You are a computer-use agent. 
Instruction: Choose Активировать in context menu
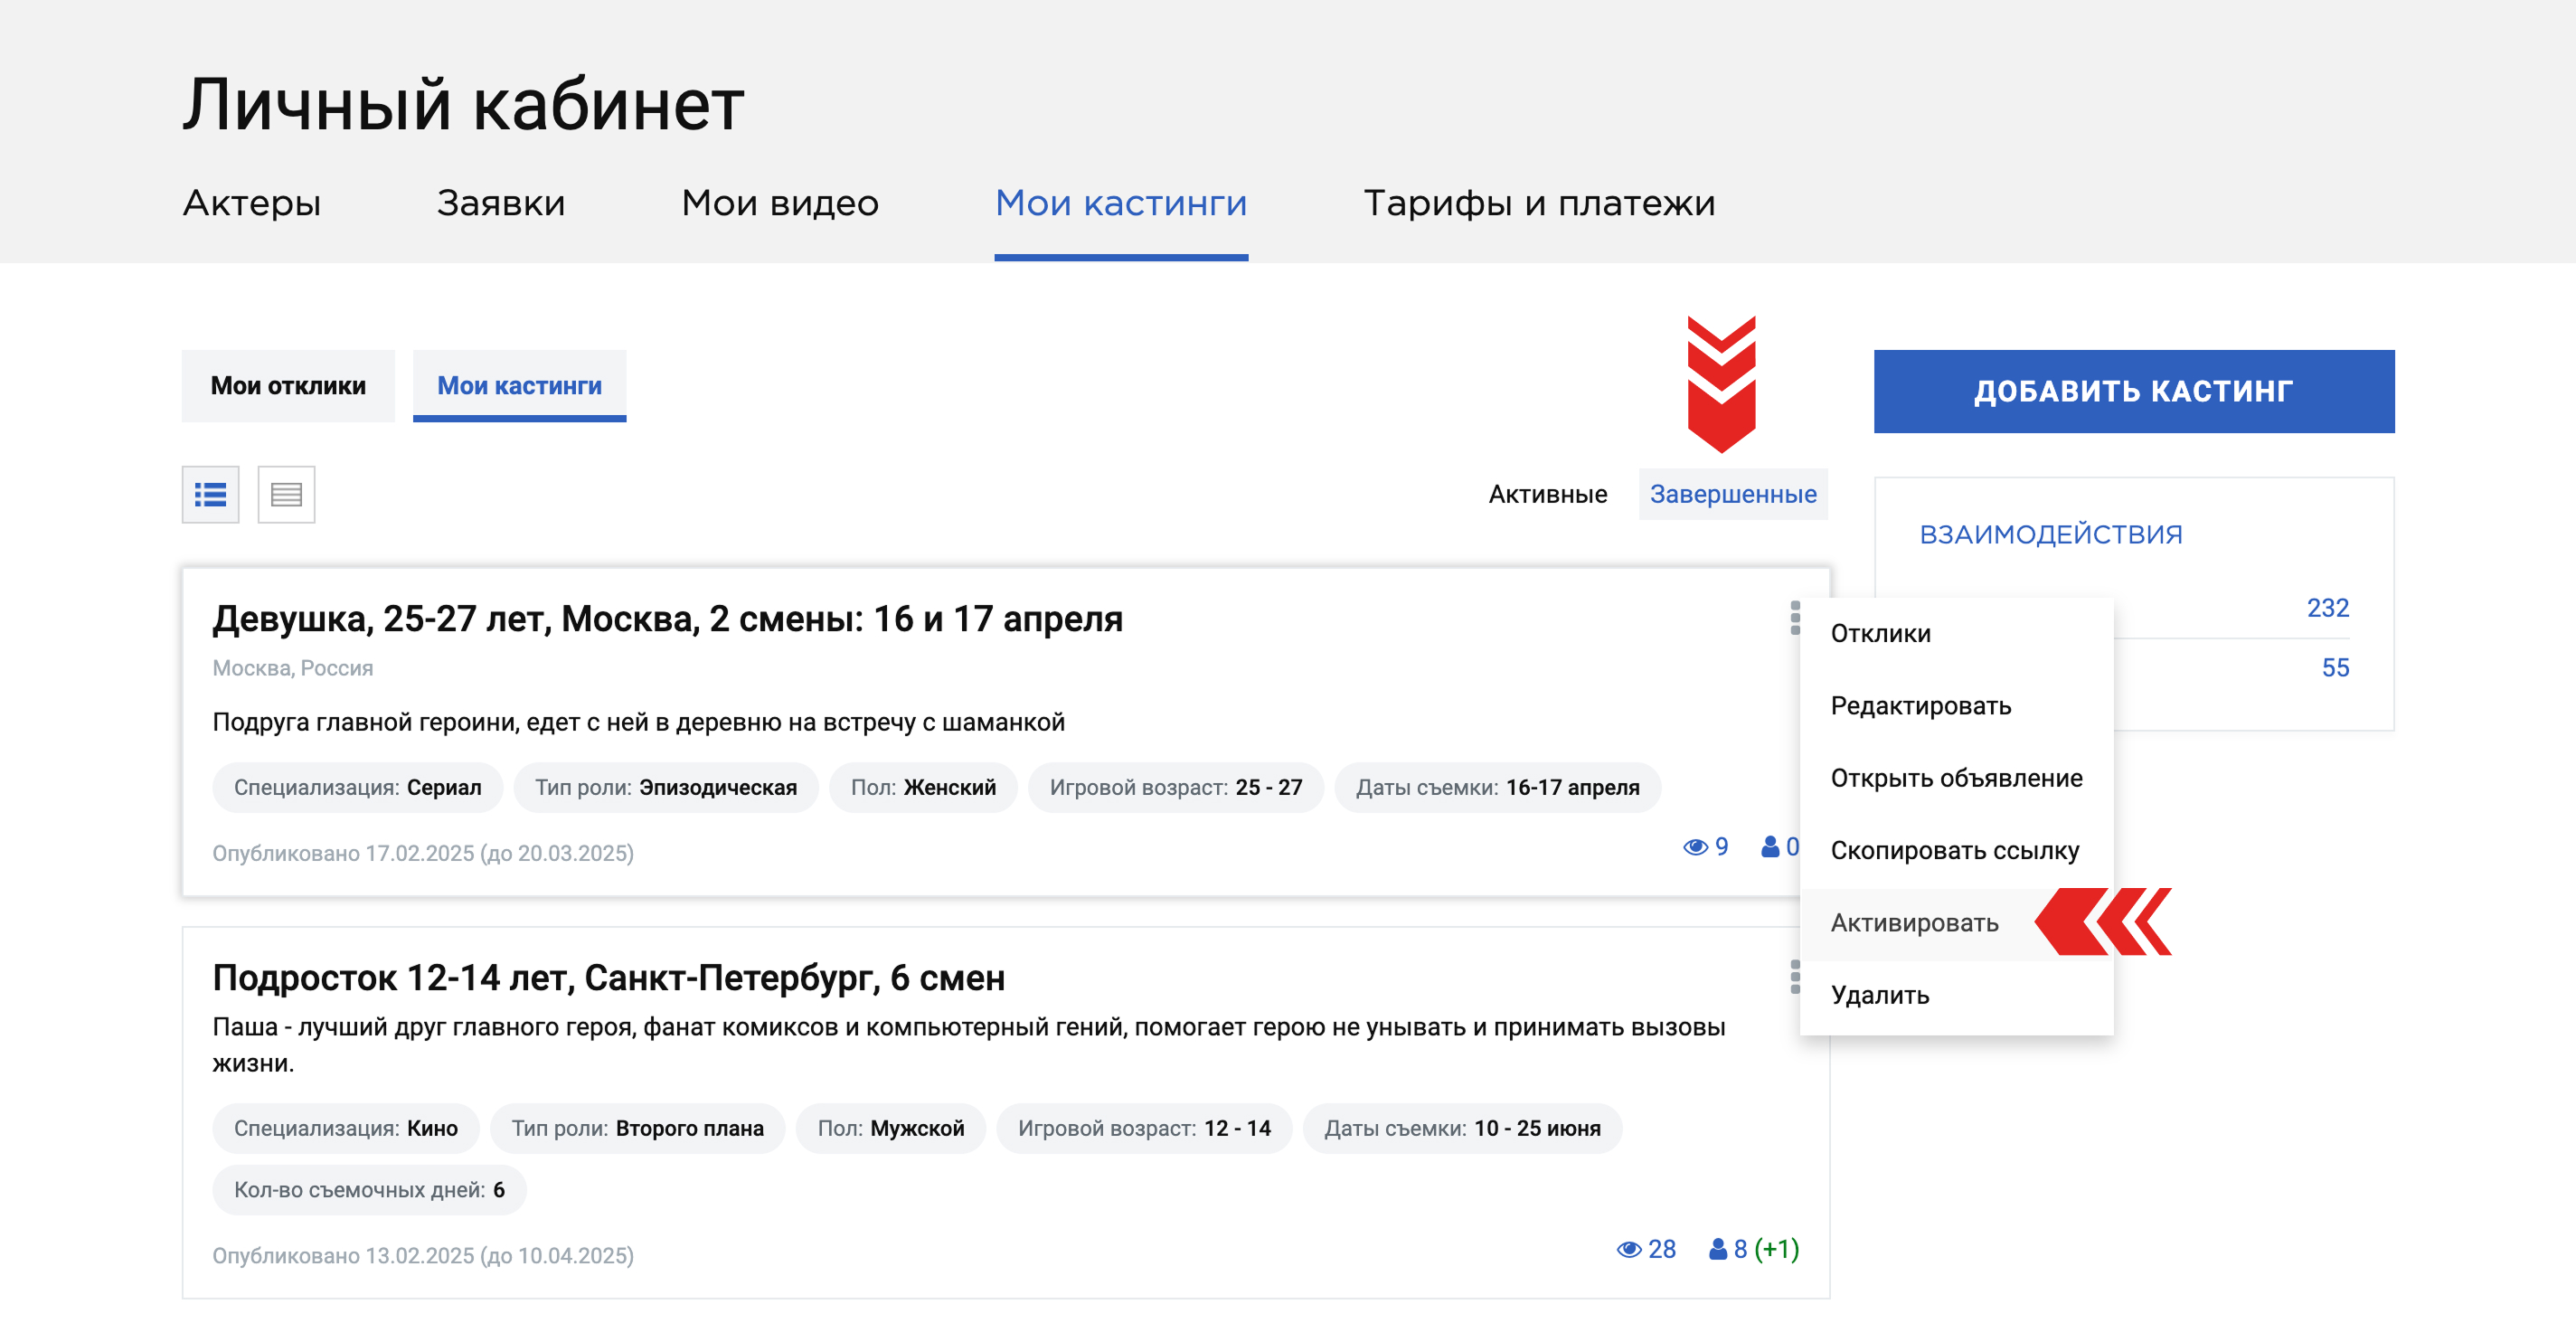(x=1956, y=923)
